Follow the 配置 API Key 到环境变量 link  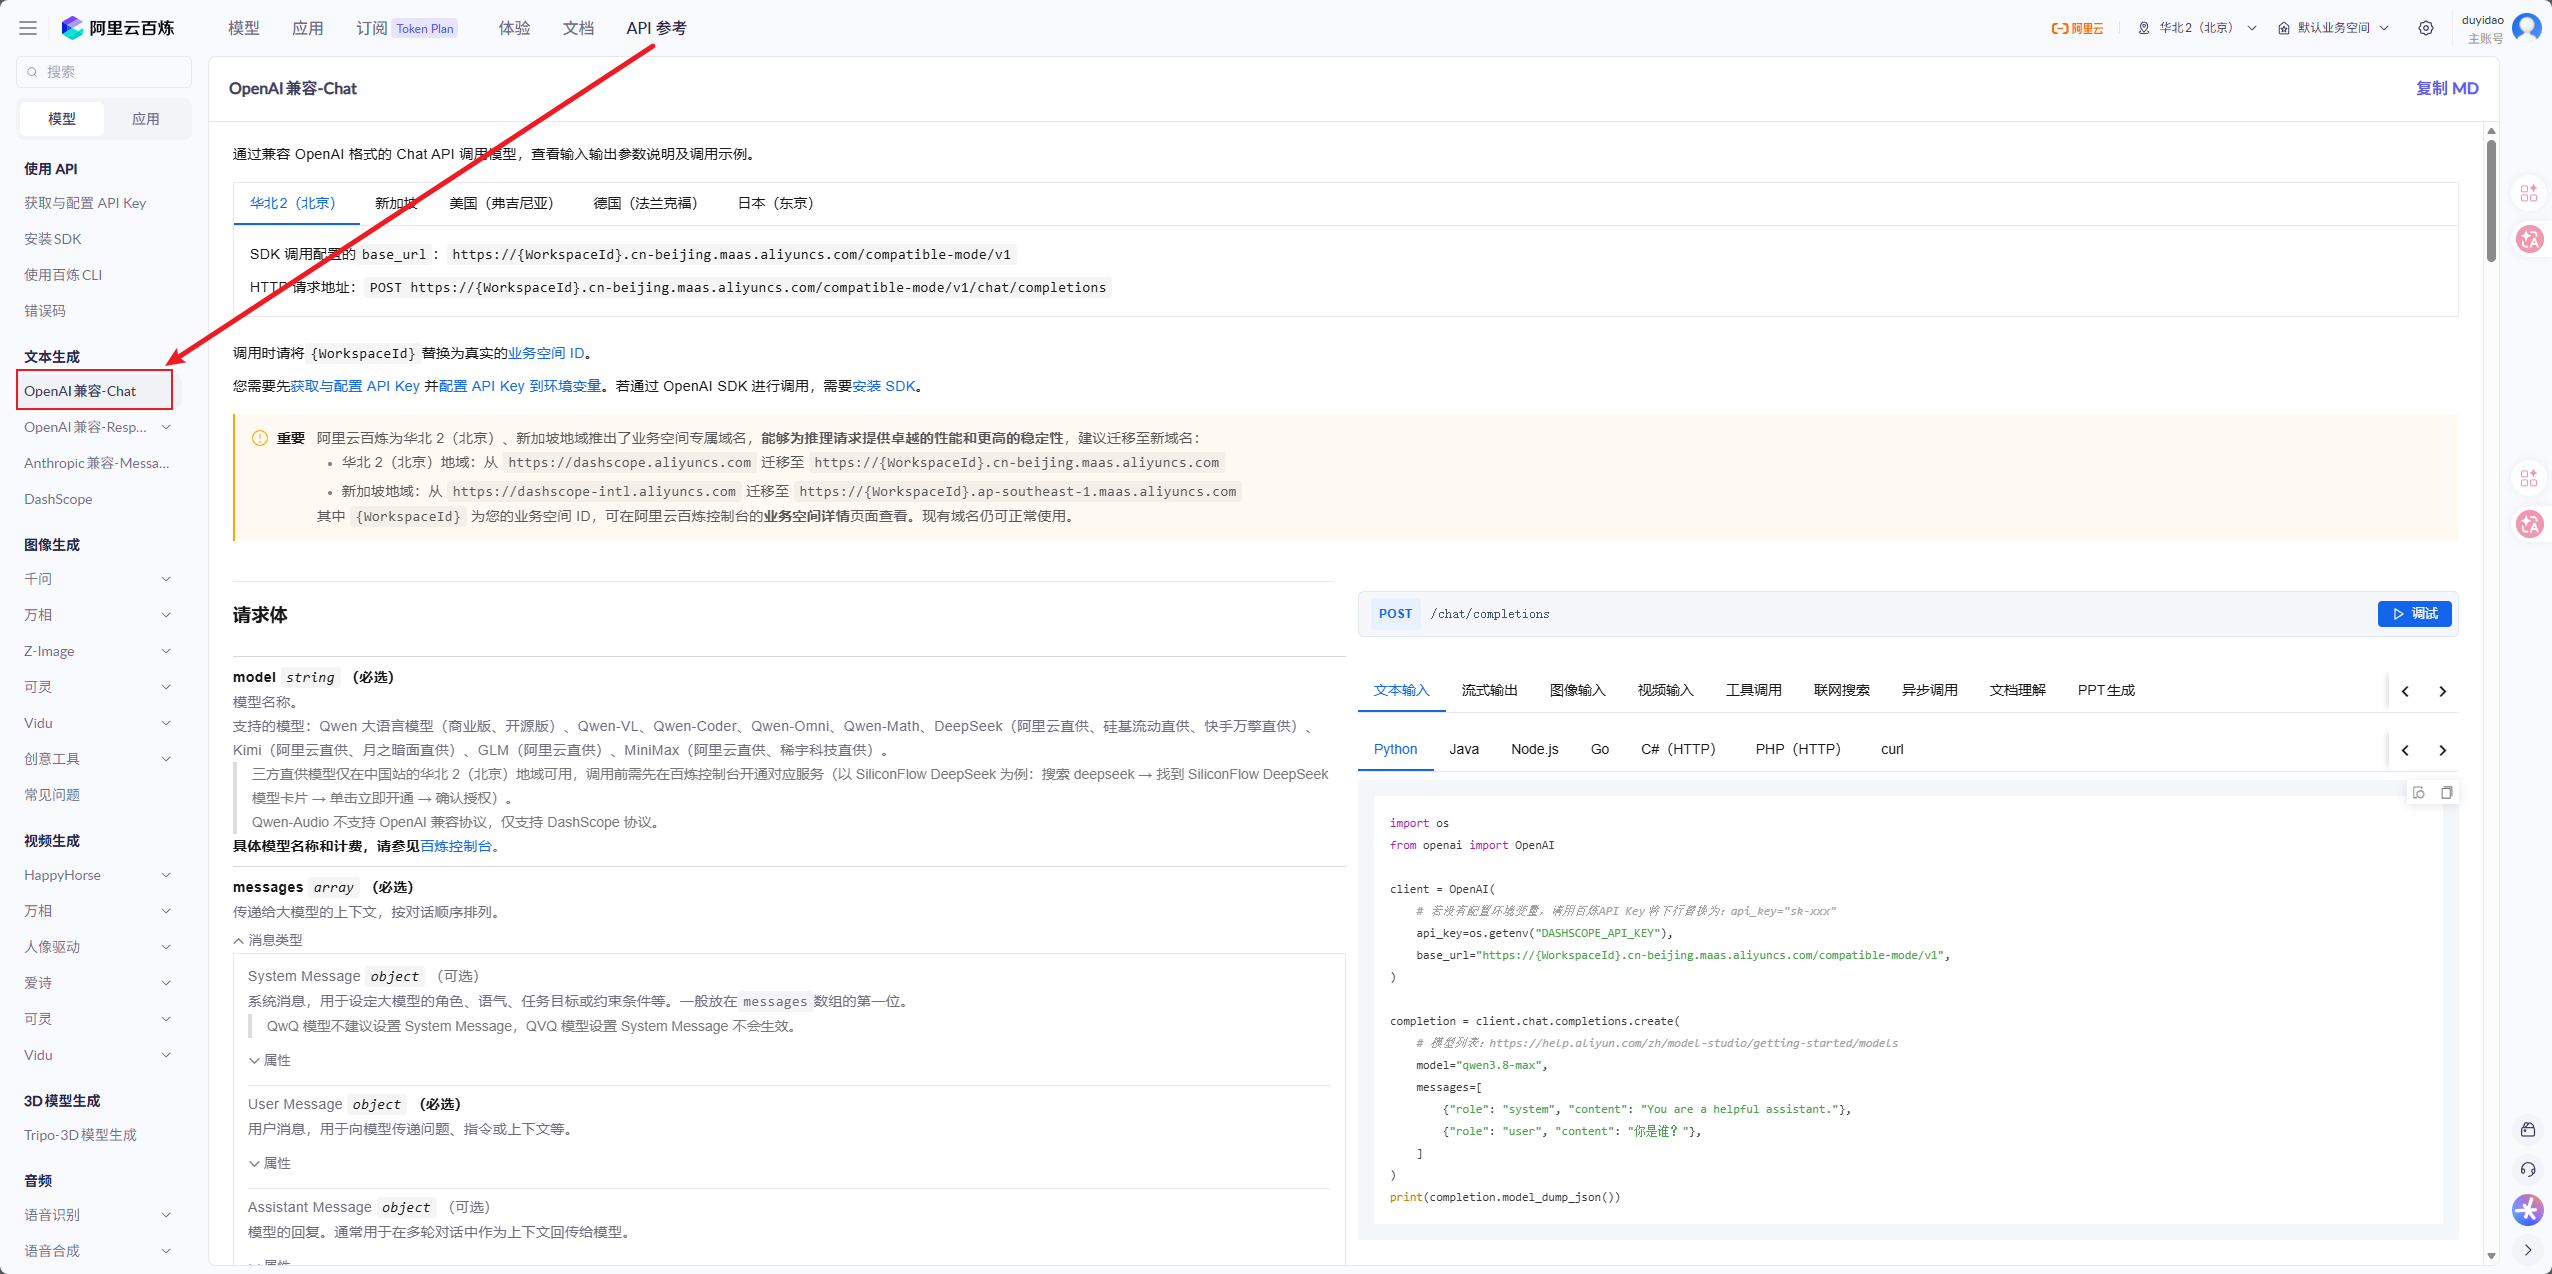click(520, 386)
